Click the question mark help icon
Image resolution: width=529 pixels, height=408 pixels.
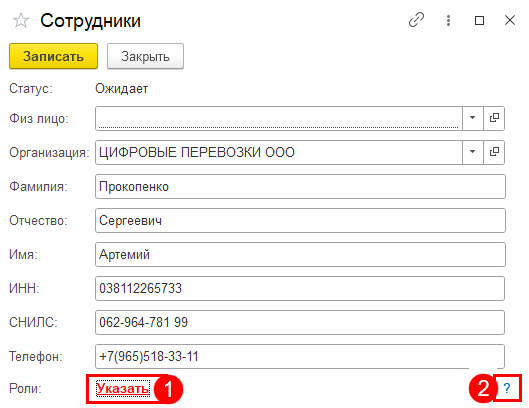(x=507, y=388)
